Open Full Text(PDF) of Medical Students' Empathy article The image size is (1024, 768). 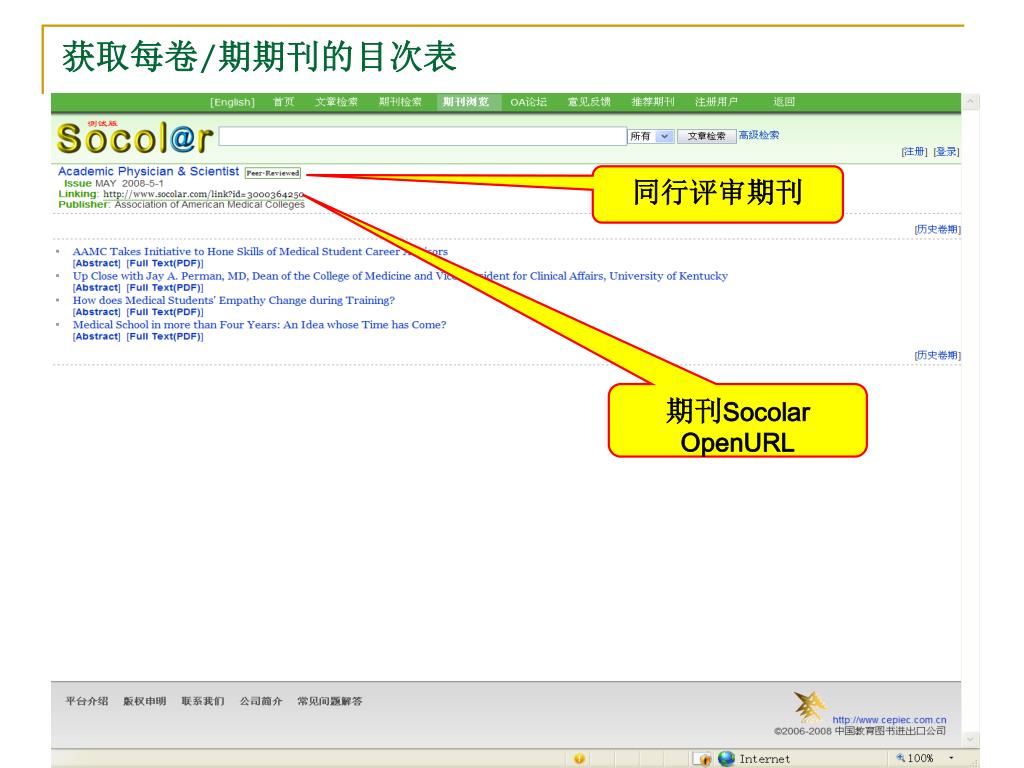tap(165, 312)
